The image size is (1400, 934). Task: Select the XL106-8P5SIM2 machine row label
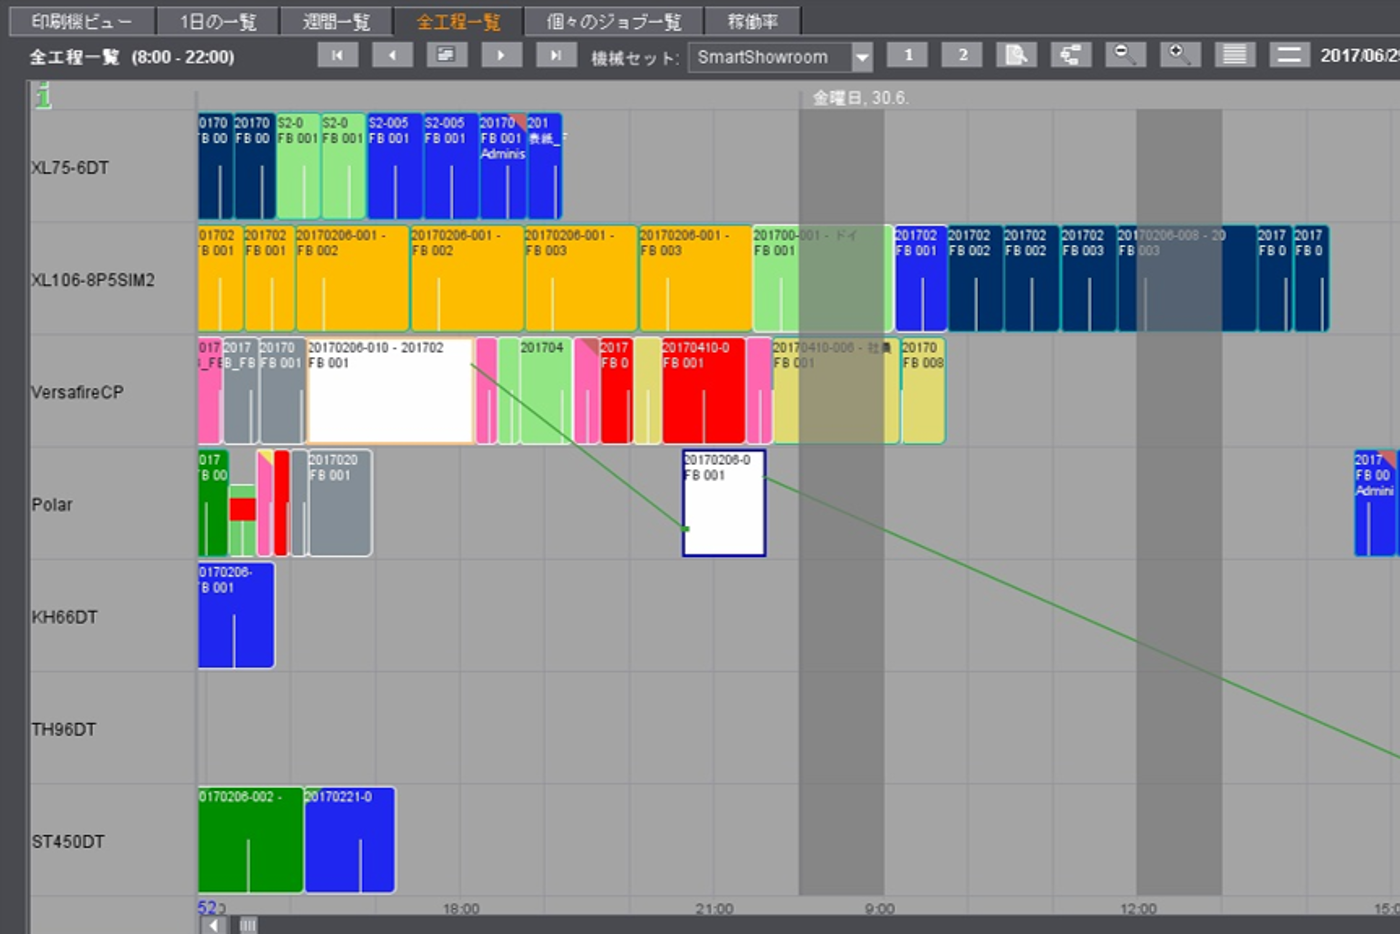coord(93,280)
